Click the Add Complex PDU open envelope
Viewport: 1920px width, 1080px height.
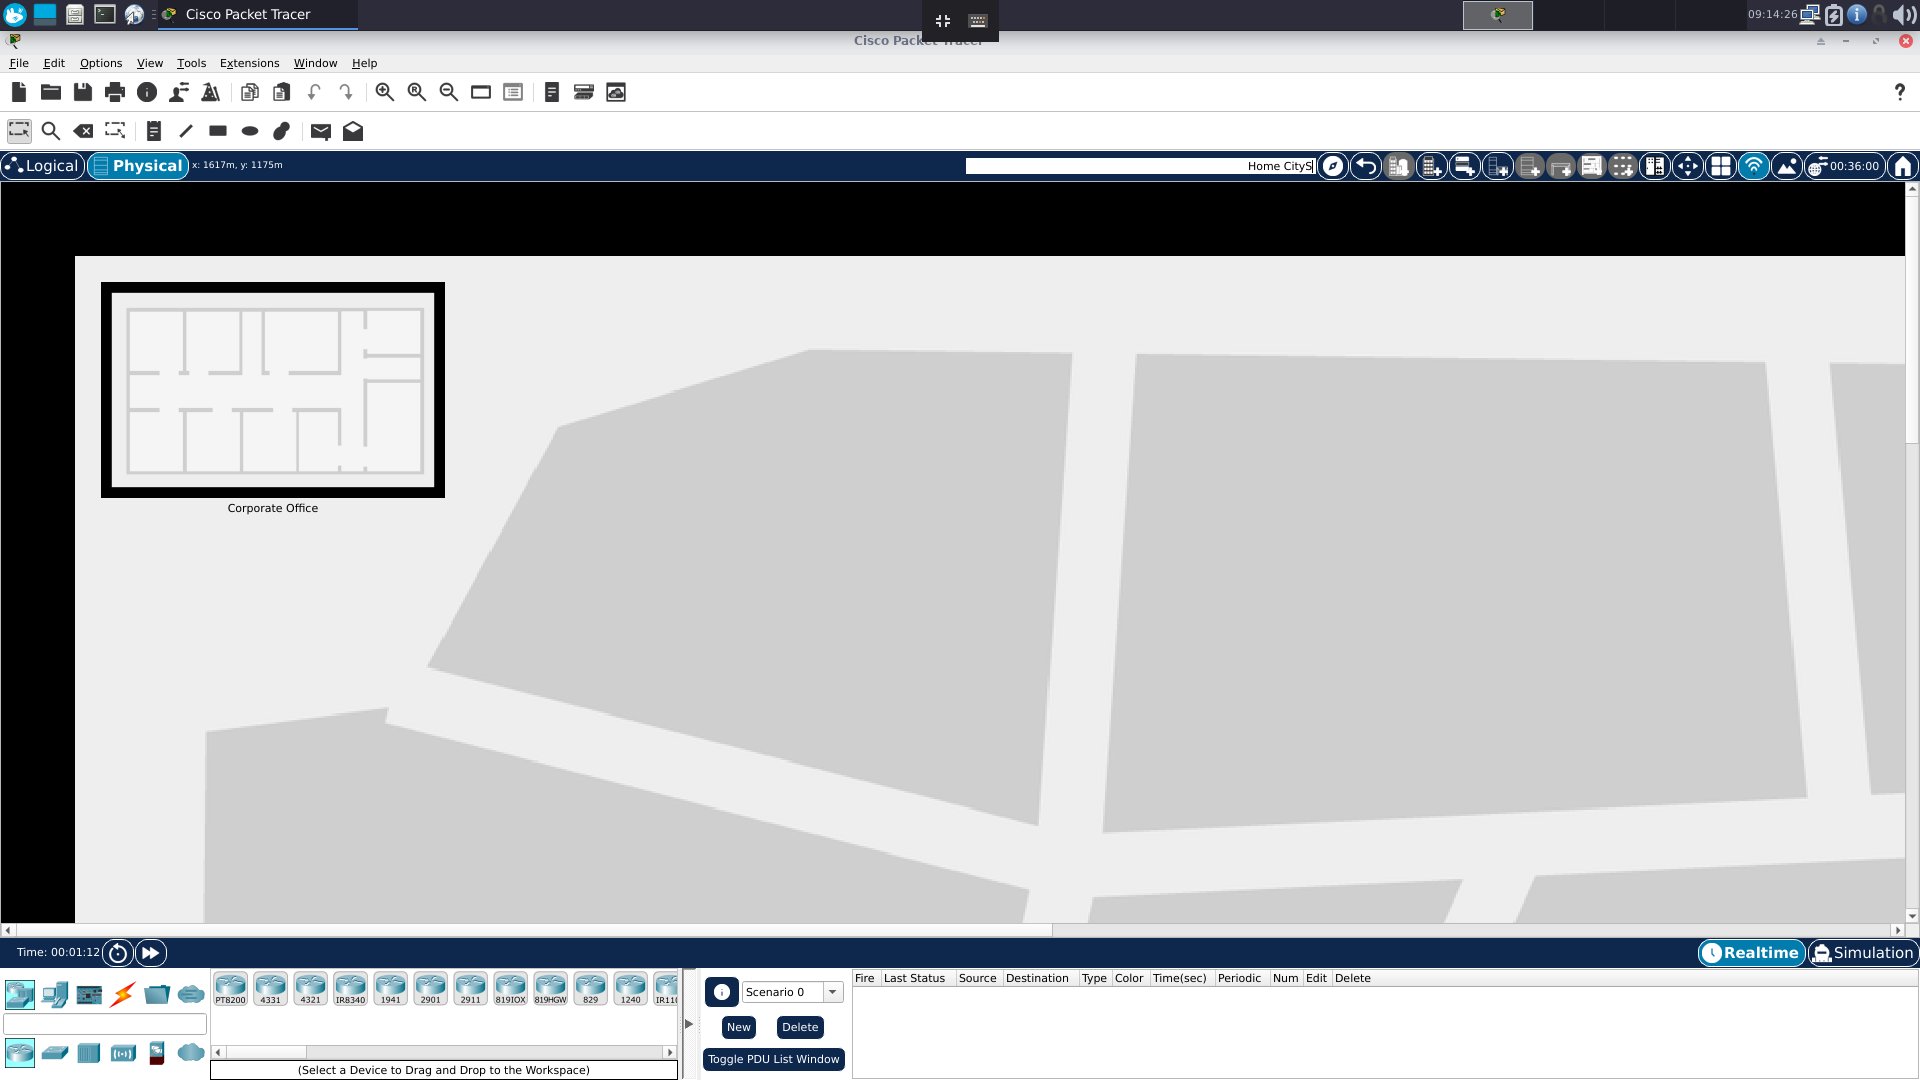[353, 131]
